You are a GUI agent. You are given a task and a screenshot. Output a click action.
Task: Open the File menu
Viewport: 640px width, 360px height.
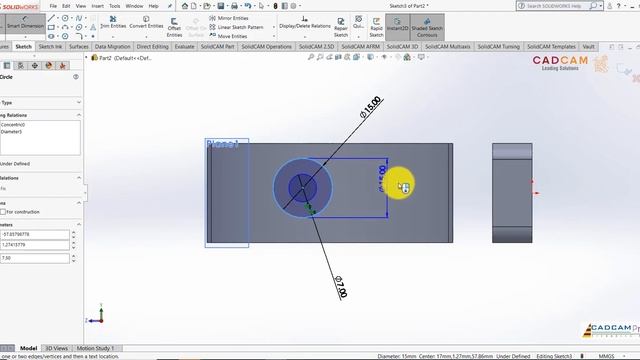point(53,6)
